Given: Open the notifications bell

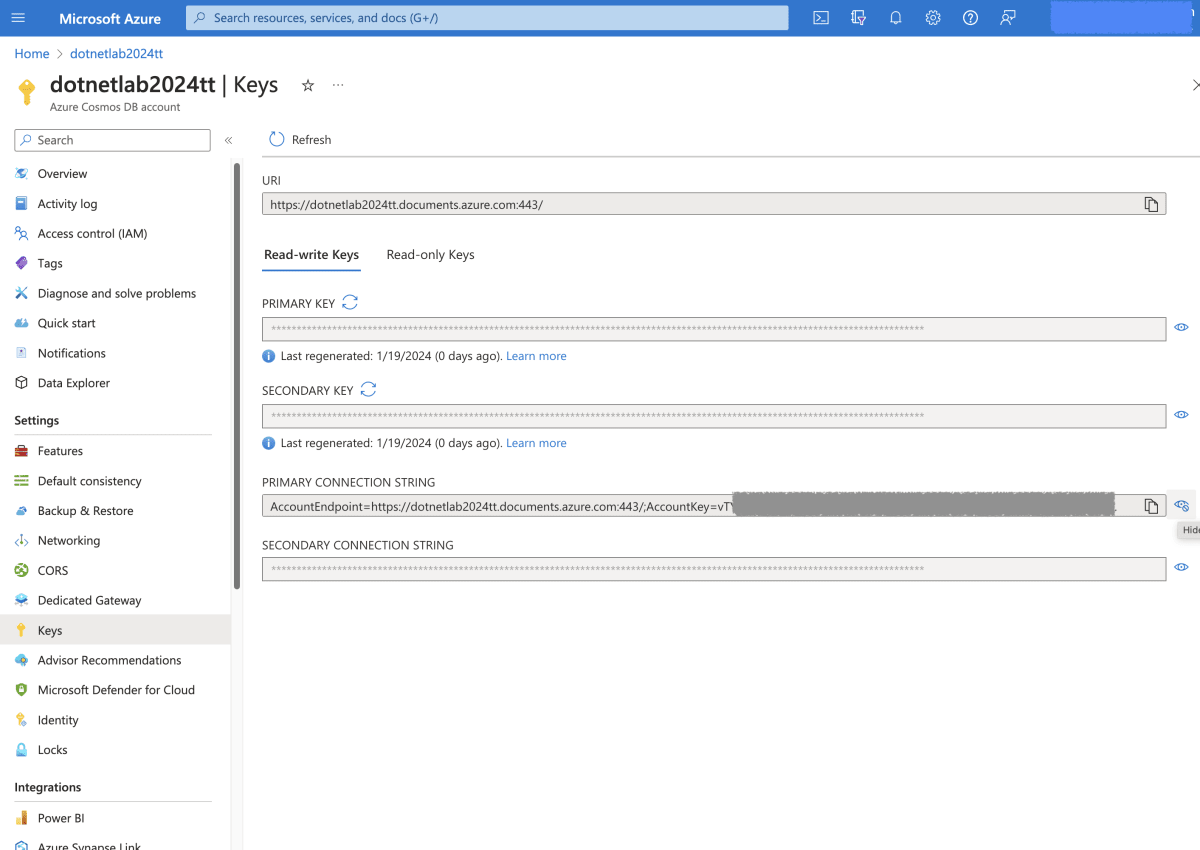Looking at the screenshot, I should click(896, 18).
